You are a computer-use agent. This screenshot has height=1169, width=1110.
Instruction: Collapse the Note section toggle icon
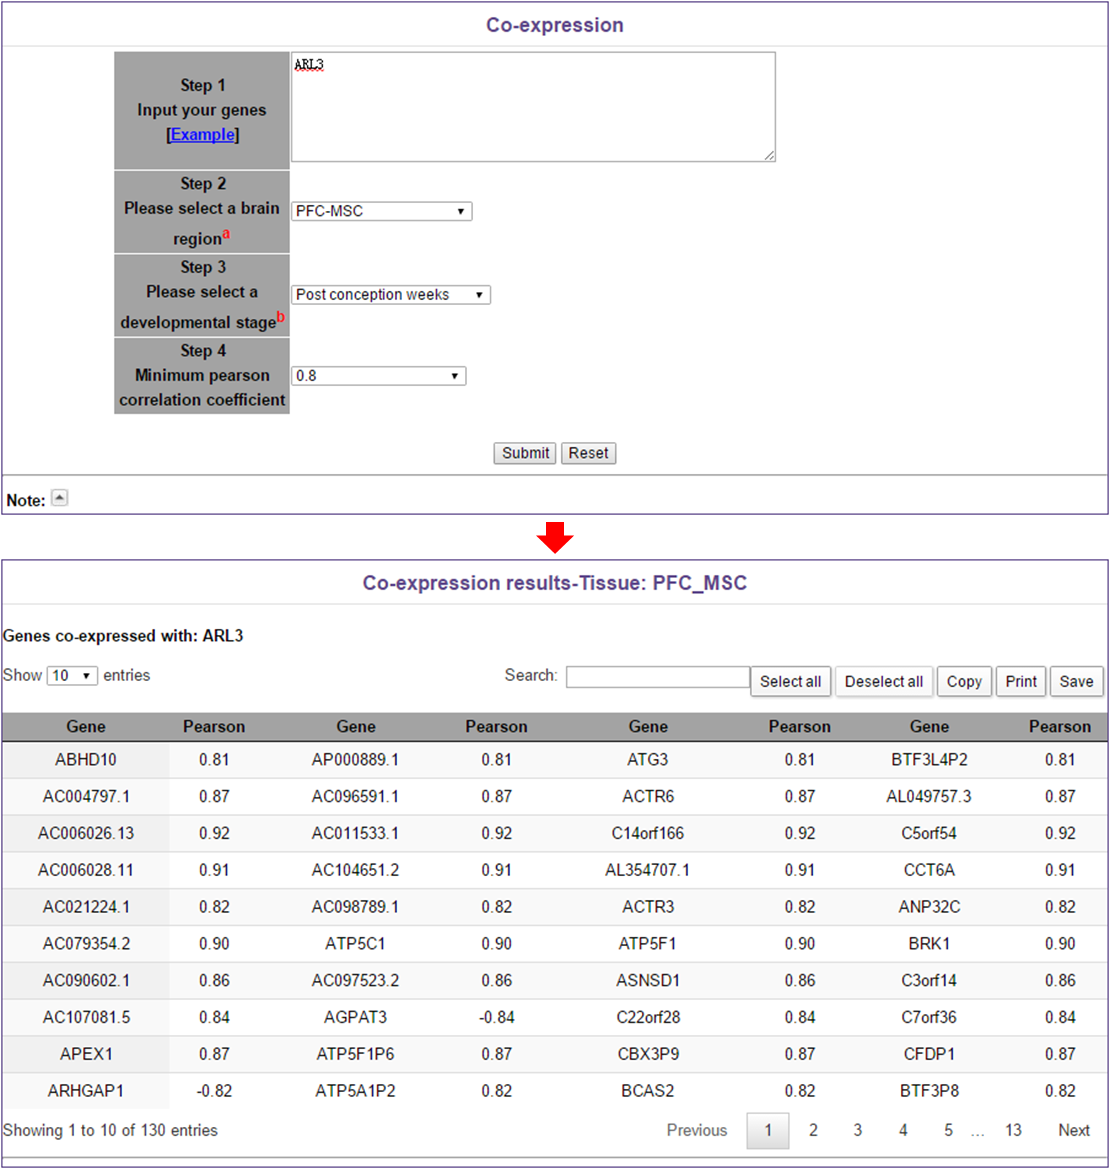point(60,498)
